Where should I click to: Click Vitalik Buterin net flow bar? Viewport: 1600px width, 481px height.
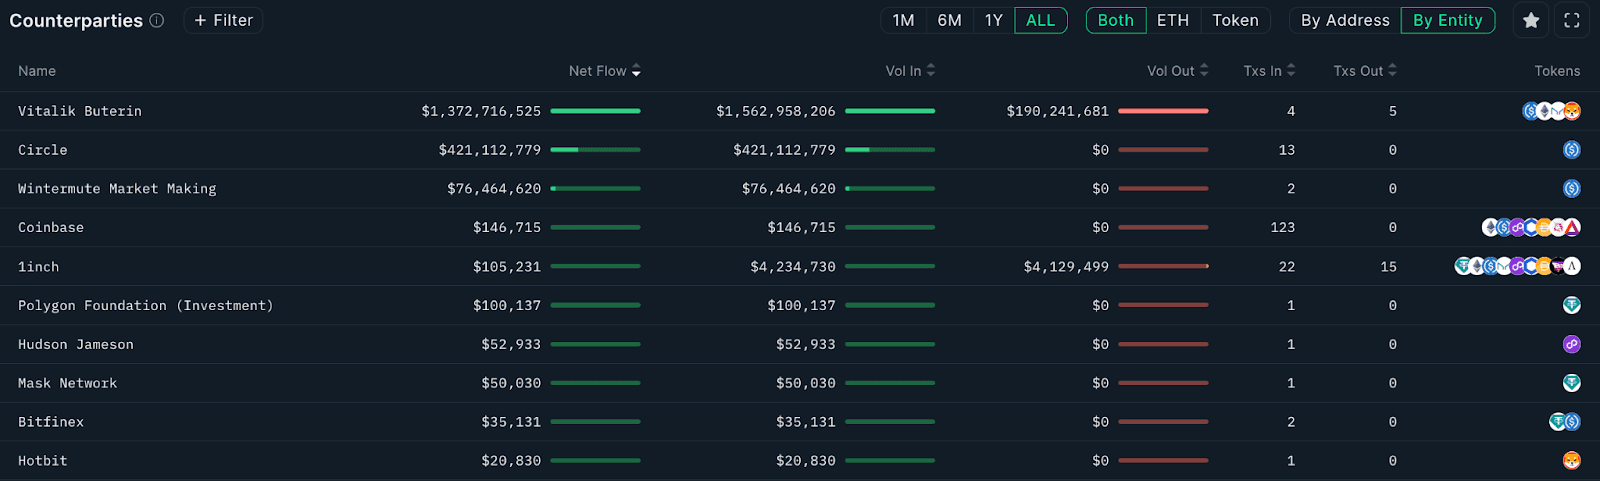596,111
